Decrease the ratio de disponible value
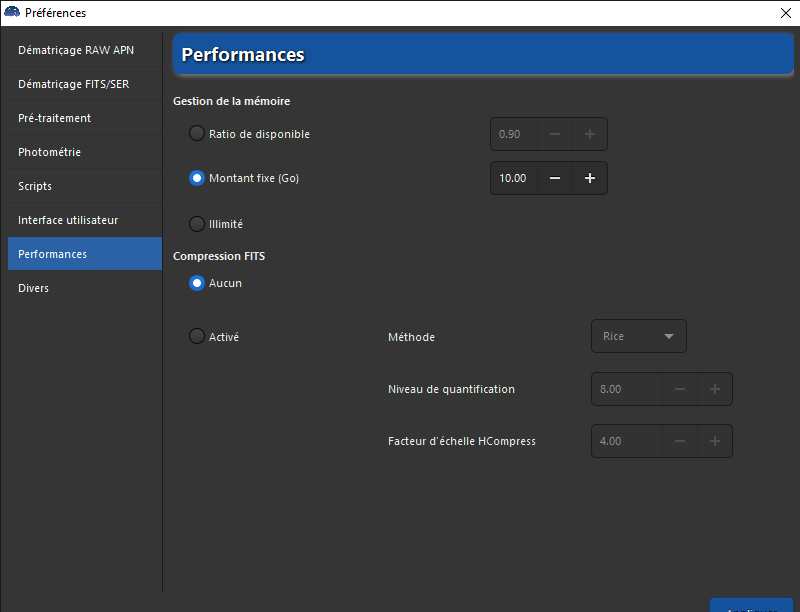 (555, 134)
